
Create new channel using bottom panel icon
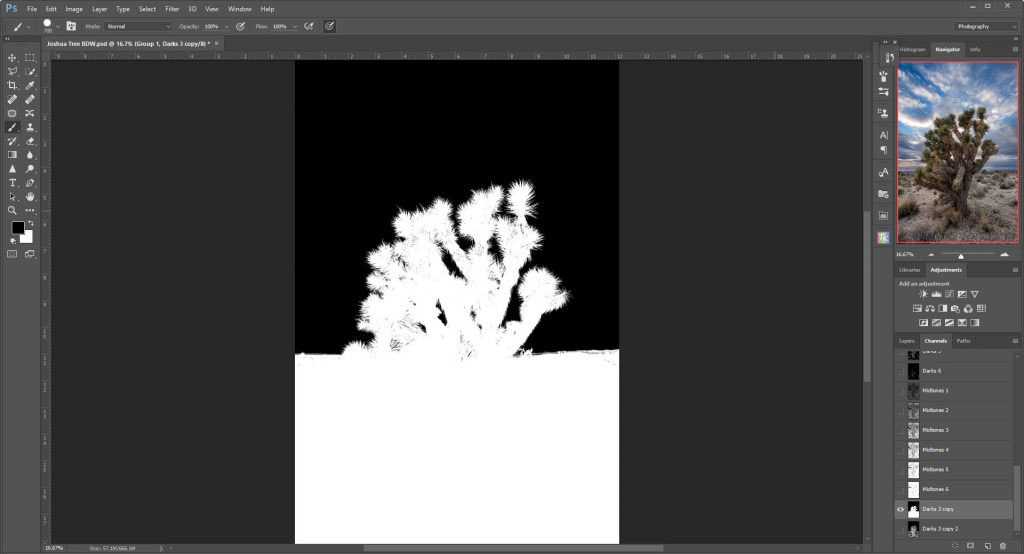pyautogui.click(x=987, y=545)
